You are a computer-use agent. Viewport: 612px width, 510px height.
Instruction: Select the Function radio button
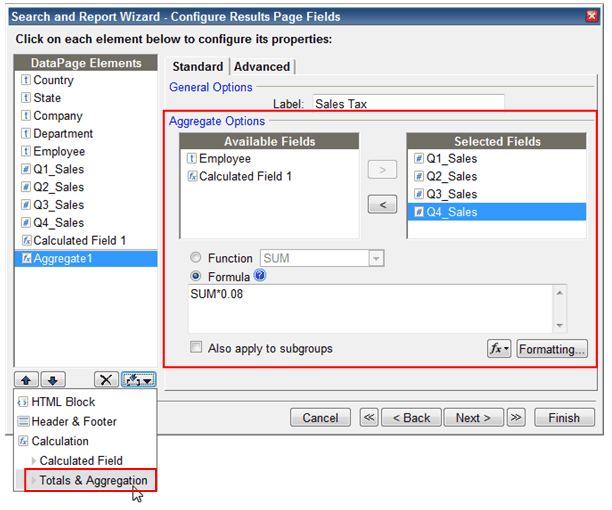click(x=196, y=258)
